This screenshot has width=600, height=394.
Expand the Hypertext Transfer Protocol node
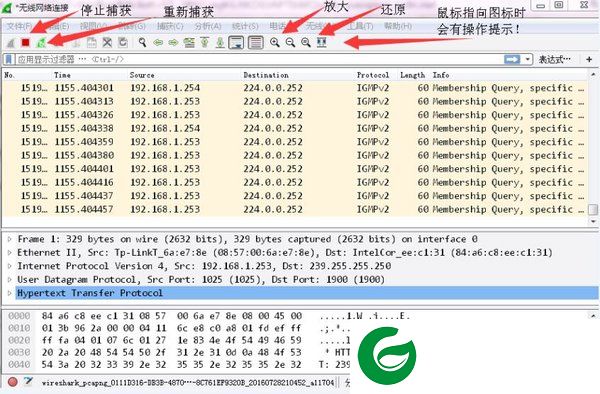10,293
